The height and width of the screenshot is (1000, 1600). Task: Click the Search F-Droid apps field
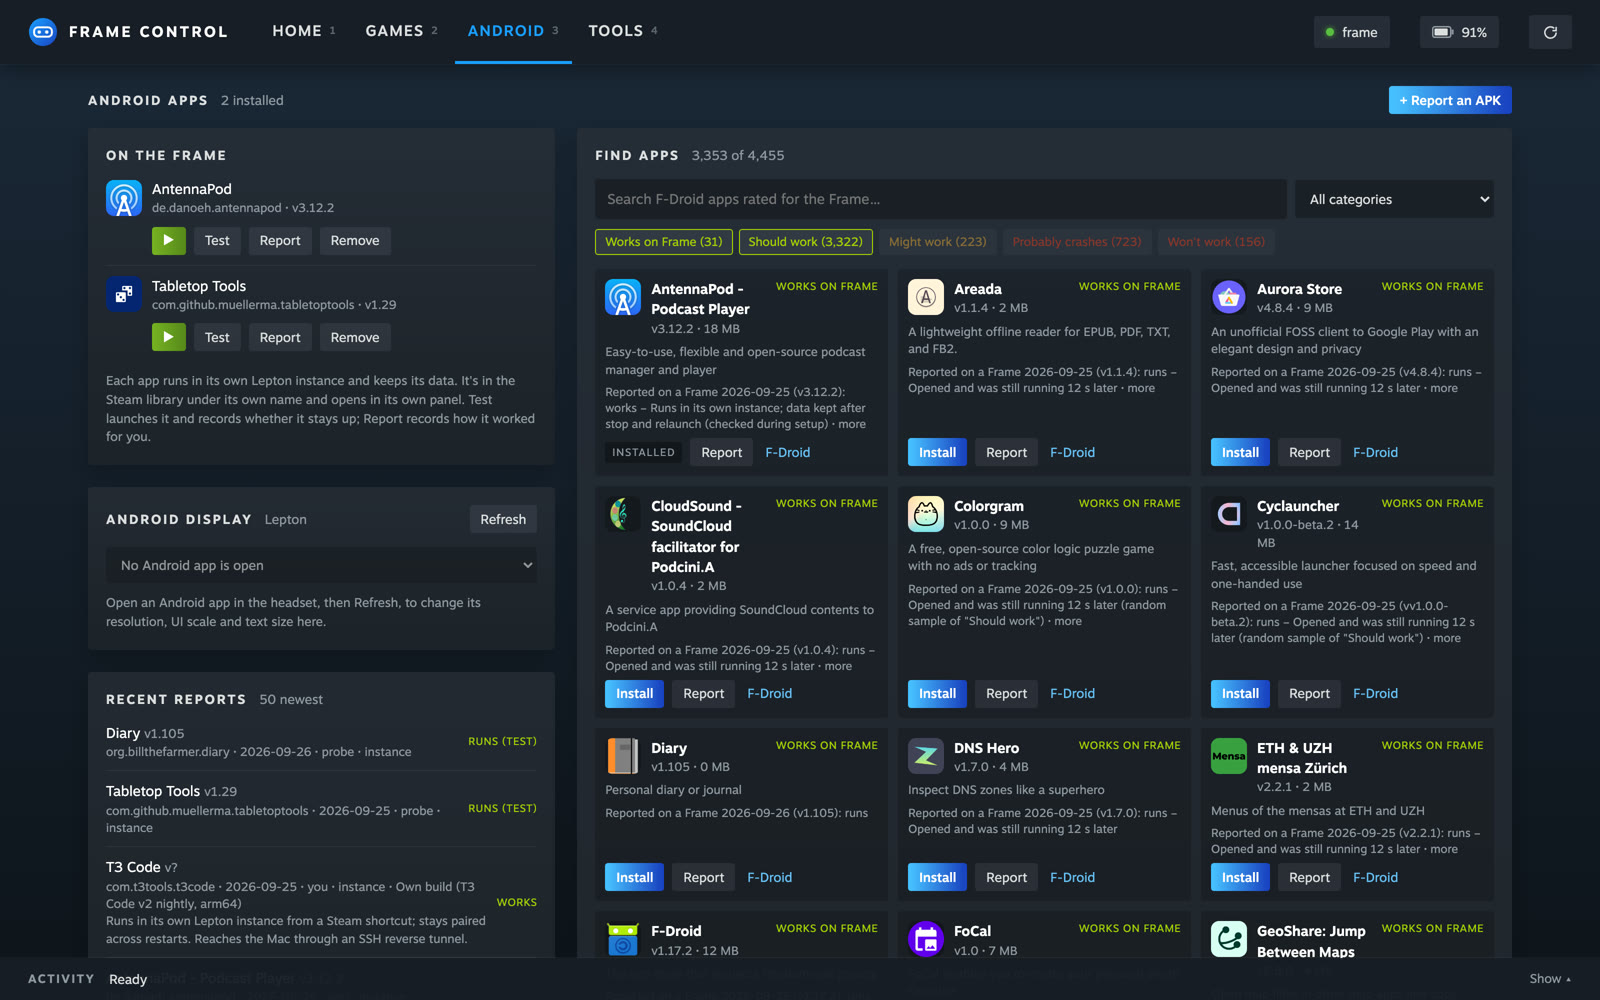(x=940, y=199)
